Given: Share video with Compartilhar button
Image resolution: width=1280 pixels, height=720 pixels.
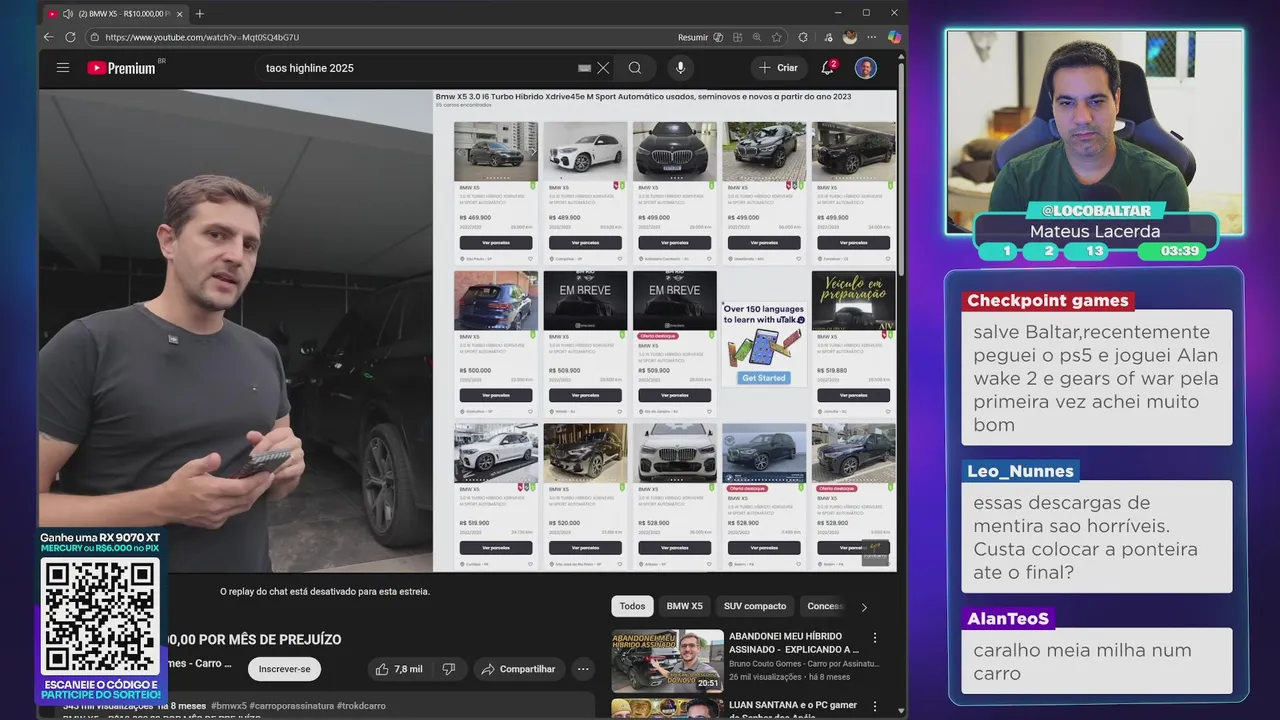Looking at the screenshot, I should point(519,669).
